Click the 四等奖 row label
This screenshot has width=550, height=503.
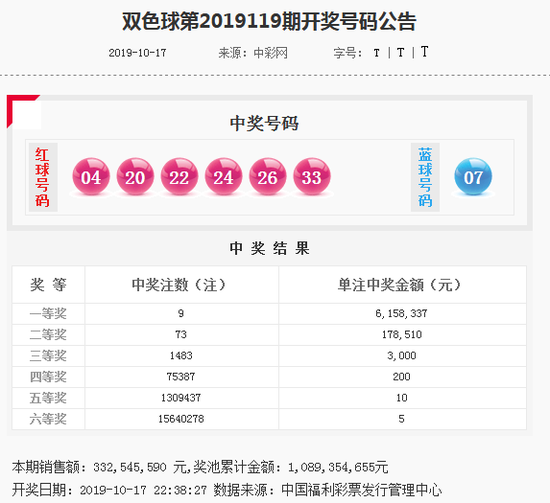tap(48, 377)
